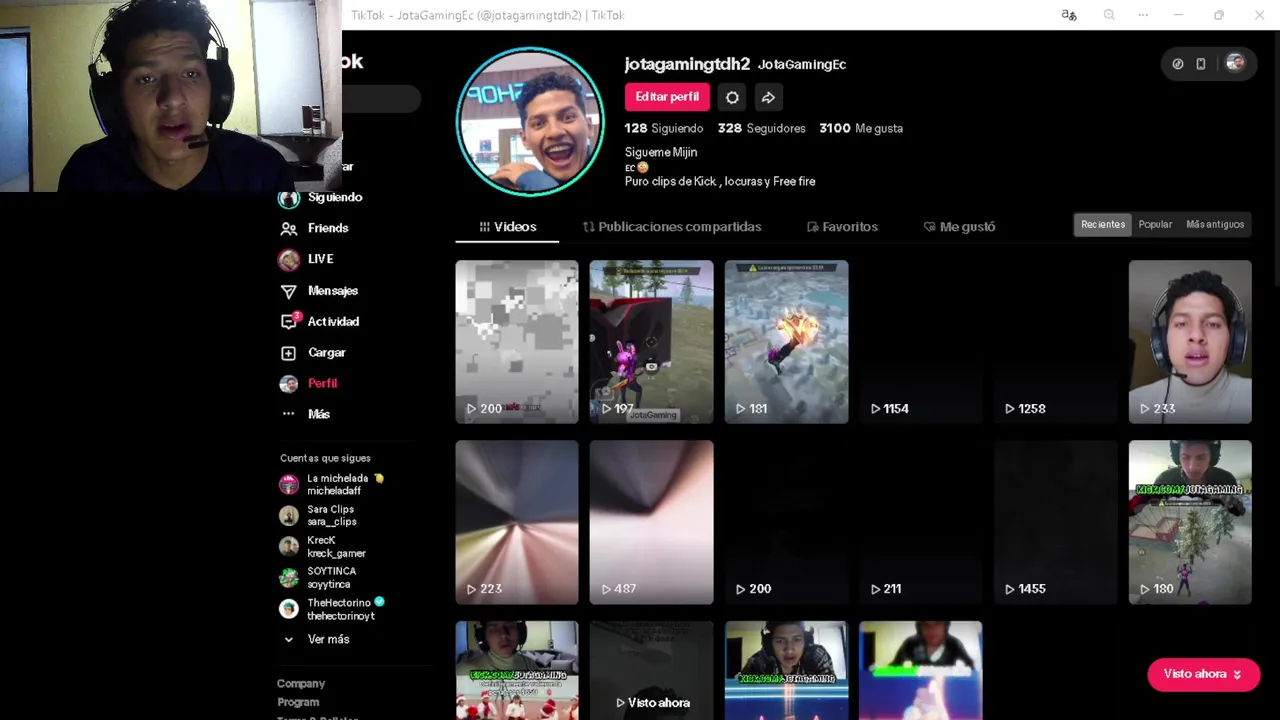
Task: Open video with 197 views
Action: pyautogui.click(x=651, y=342)
